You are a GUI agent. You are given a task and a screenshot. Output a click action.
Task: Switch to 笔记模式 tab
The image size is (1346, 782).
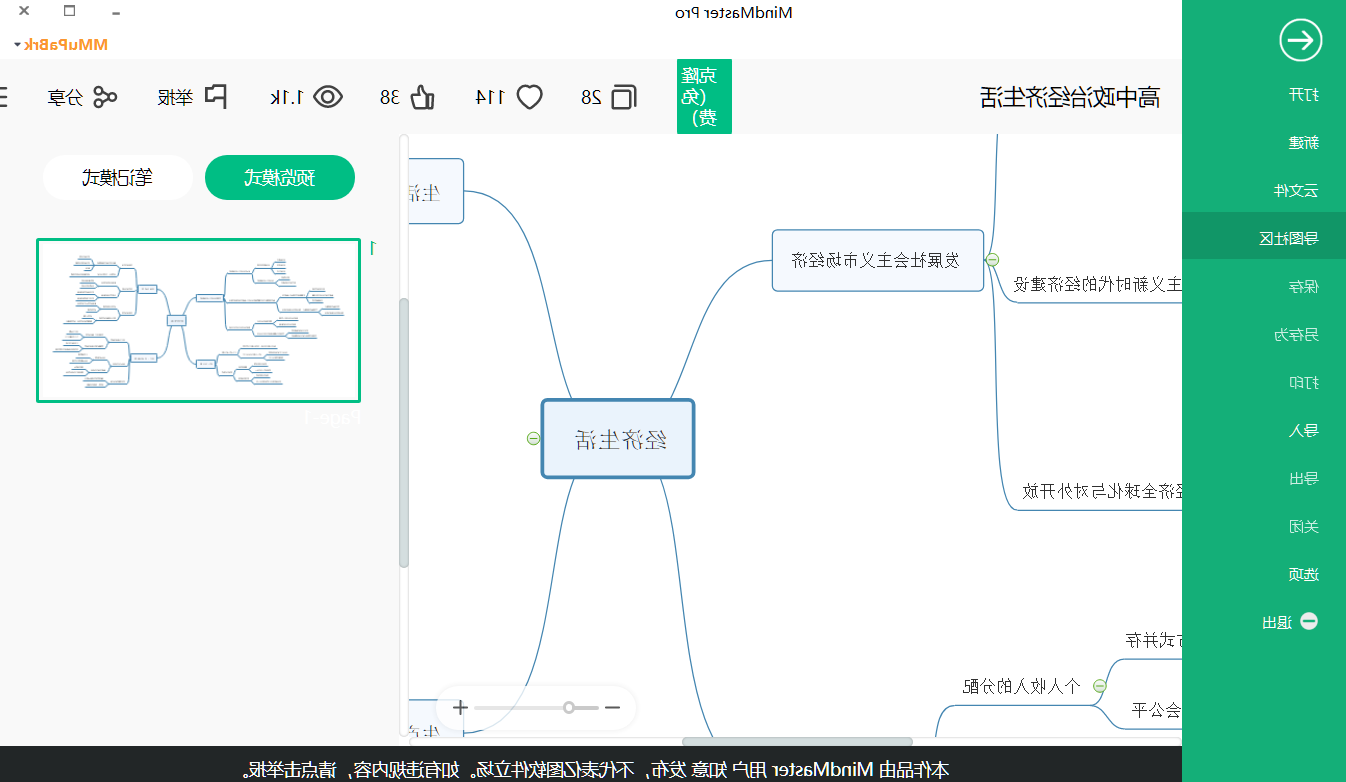[118, 178]
